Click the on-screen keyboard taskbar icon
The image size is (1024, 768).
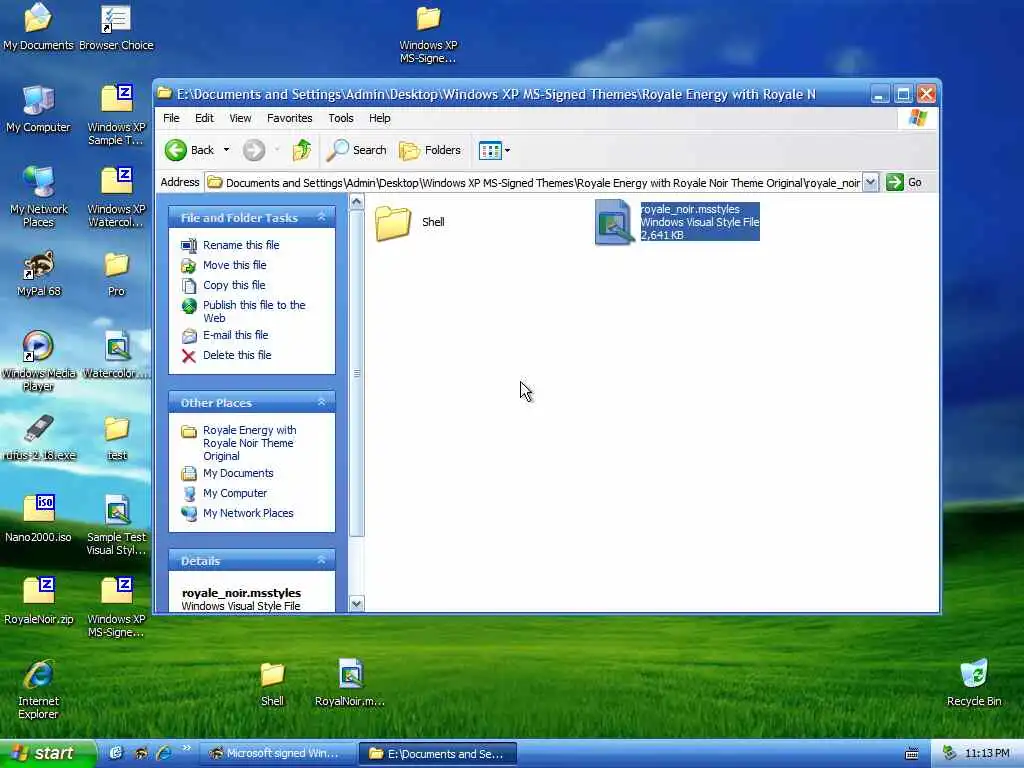tap(912, 754)
